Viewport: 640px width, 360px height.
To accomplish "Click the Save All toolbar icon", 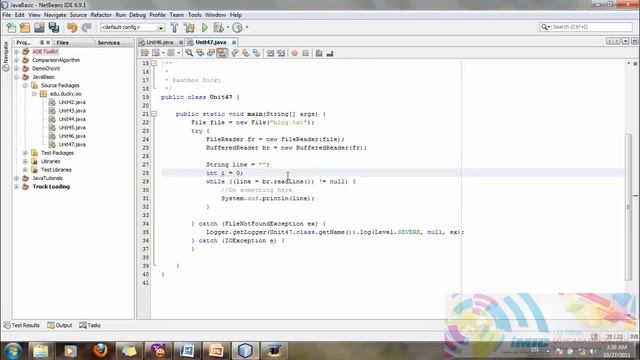I will [x=53, y=27].
